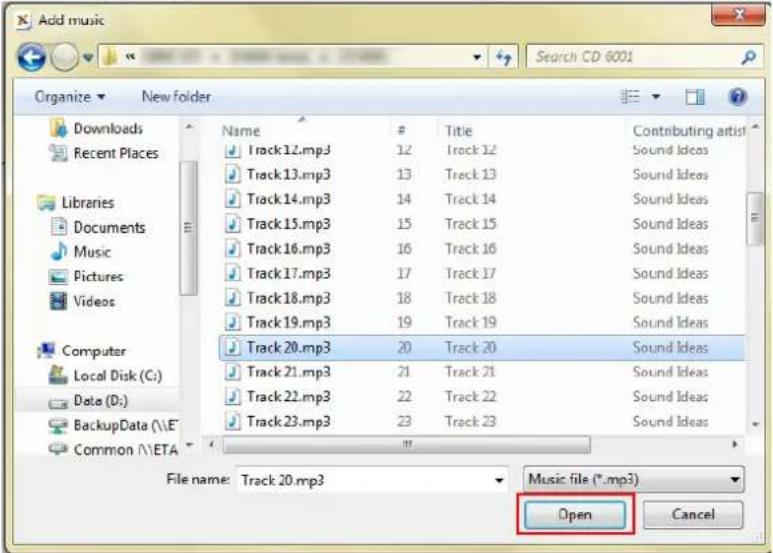Screen dimensions: 773x553
Task: Select the Track 17.mp3 file icon
Action: [233, 273]
